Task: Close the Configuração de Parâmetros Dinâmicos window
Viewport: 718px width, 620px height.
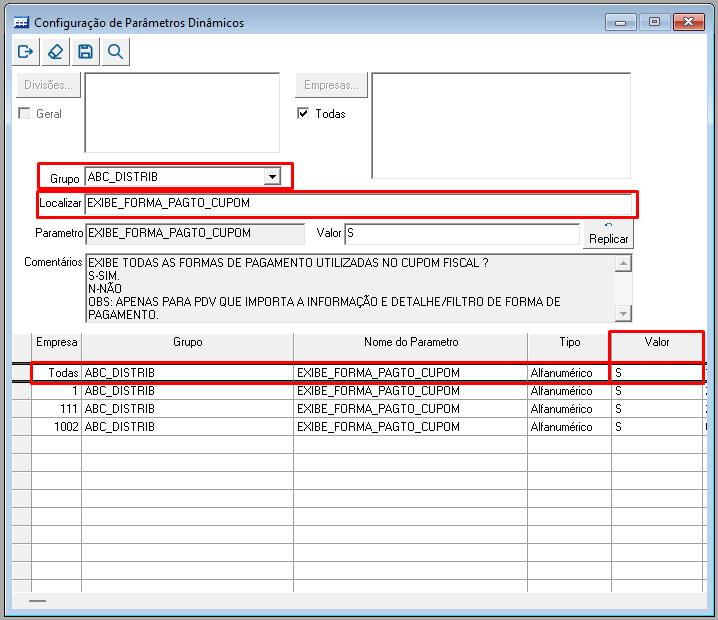Action: pyautogui.click(x=688, y=22)
